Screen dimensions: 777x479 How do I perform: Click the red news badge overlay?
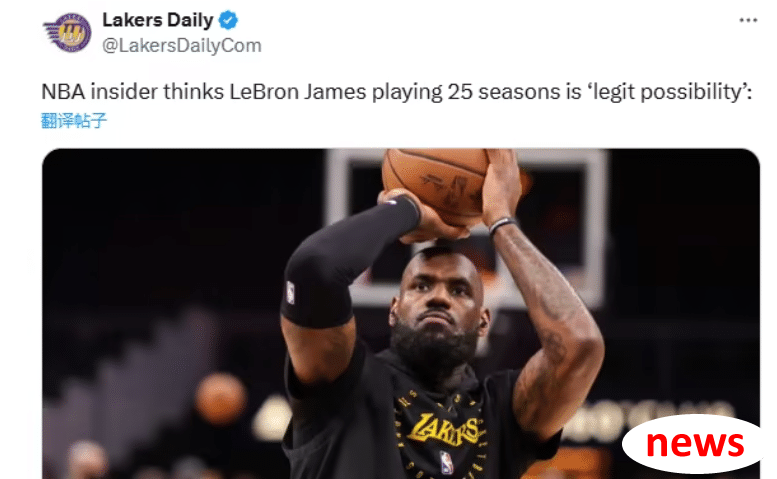coord(693,444)
